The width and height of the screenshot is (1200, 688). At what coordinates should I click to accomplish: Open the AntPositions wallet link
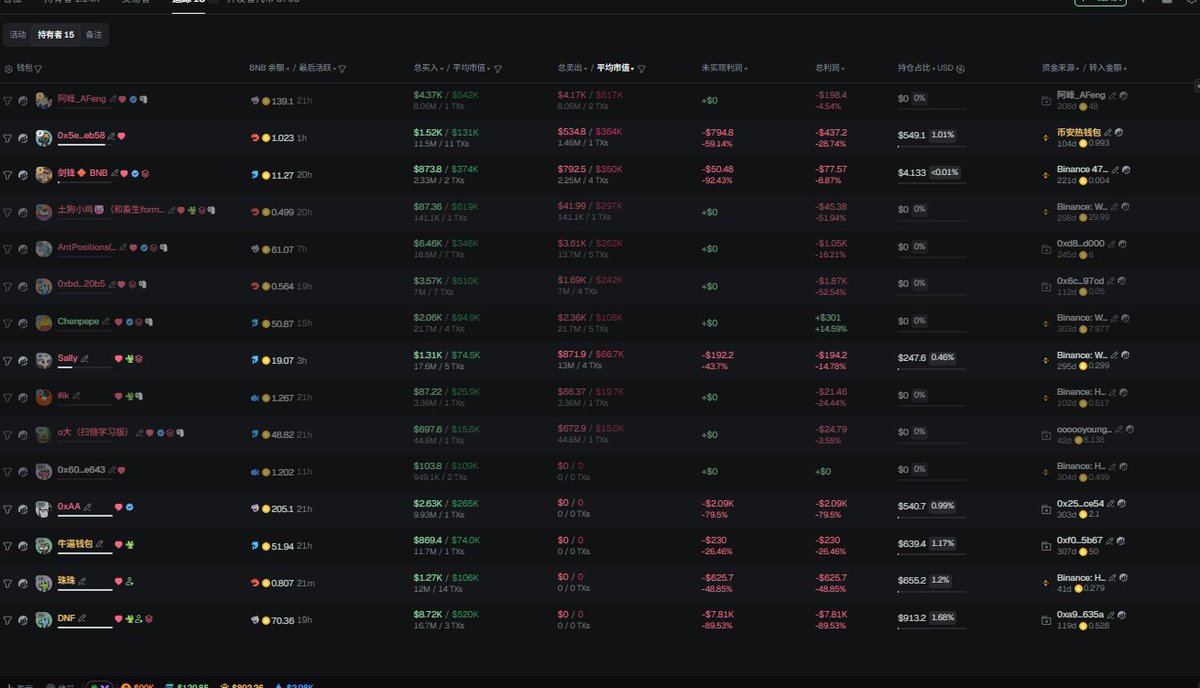coord(87,247)
